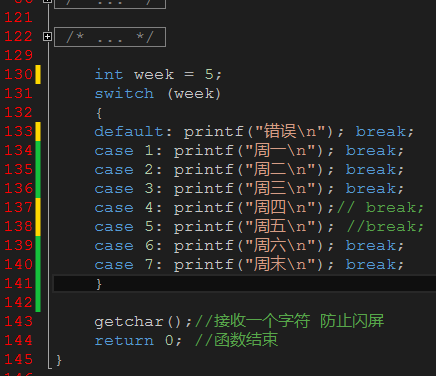Click the commented '//break;' on case 5
Viewport: 436px width, 376px height.
[x=385, y=227]
